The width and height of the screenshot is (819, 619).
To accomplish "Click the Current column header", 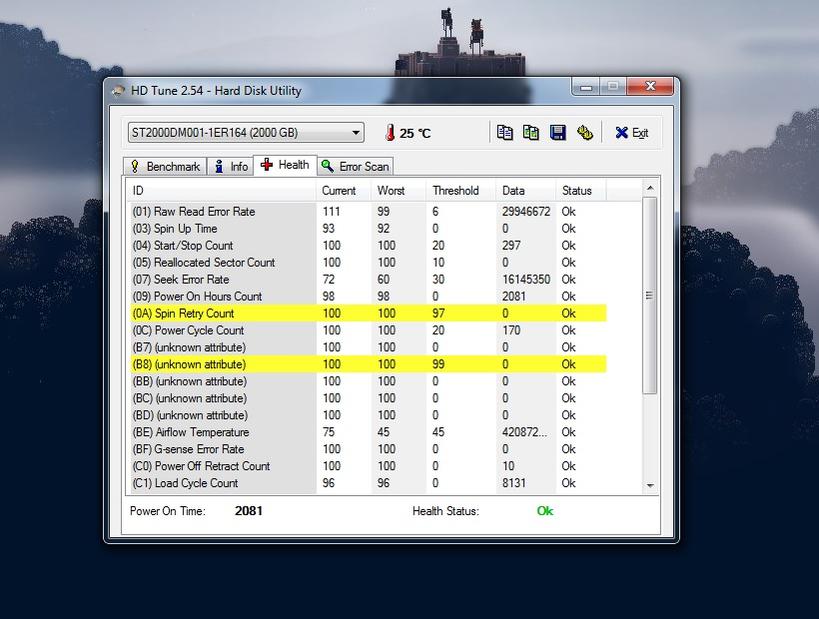I will (343, 191).
